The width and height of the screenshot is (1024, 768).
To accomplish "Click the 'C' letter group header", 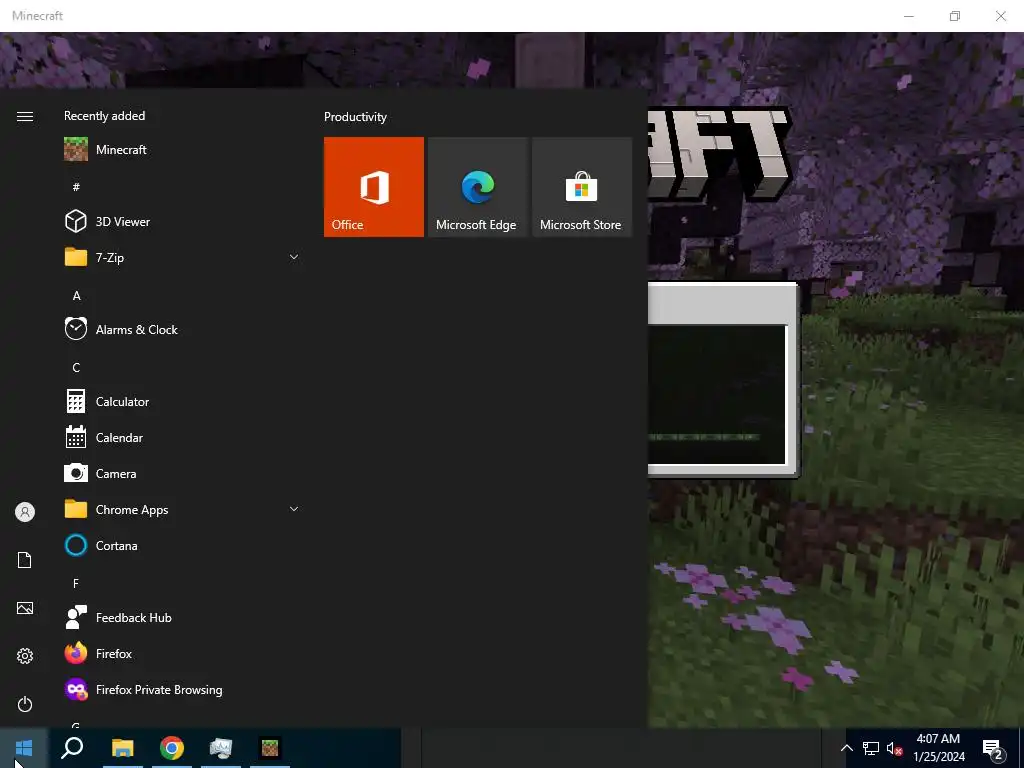I will (76, 368).
